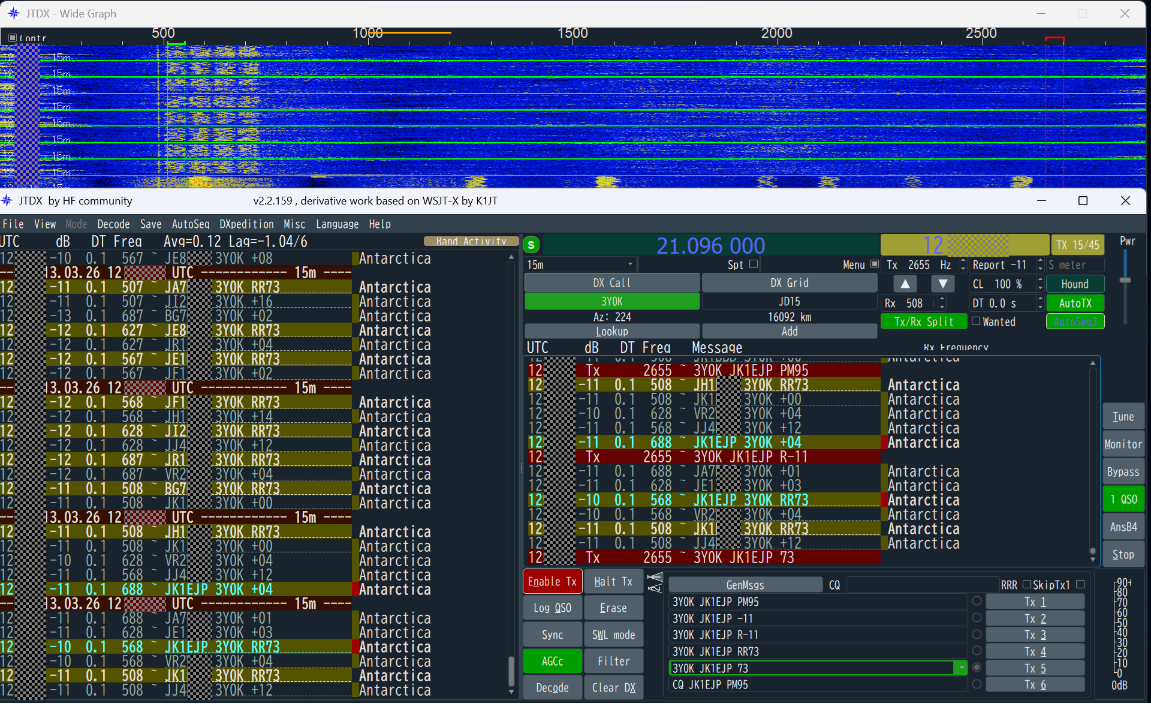Open the Misc menu

(294, 224)
